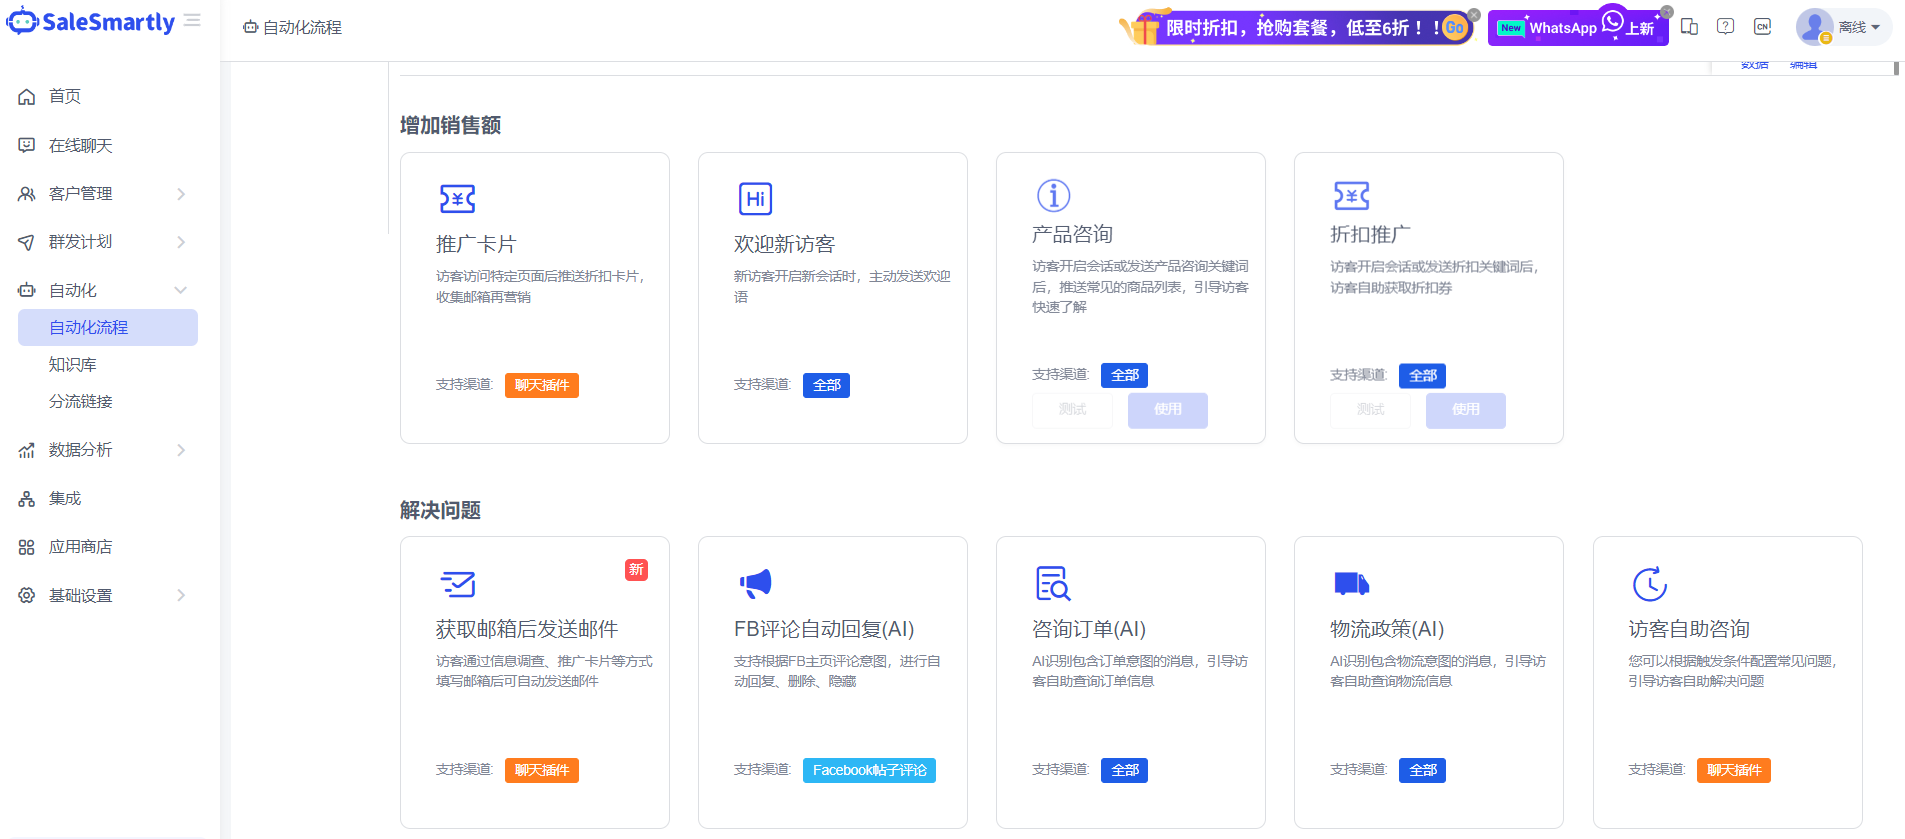This screenshot has height=839, width=1905.
Task: Click 测试 button on 产品咨询 card
Action: [1072, 410]
